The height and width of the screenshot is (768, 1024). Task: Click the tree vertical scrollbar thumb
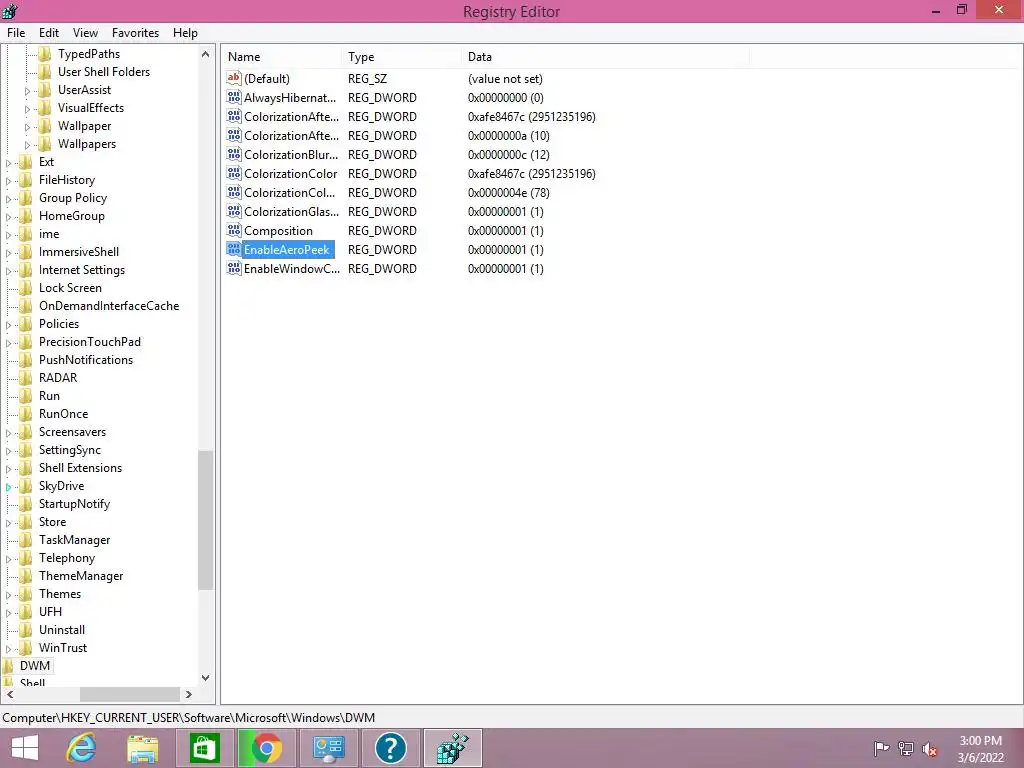206,520
